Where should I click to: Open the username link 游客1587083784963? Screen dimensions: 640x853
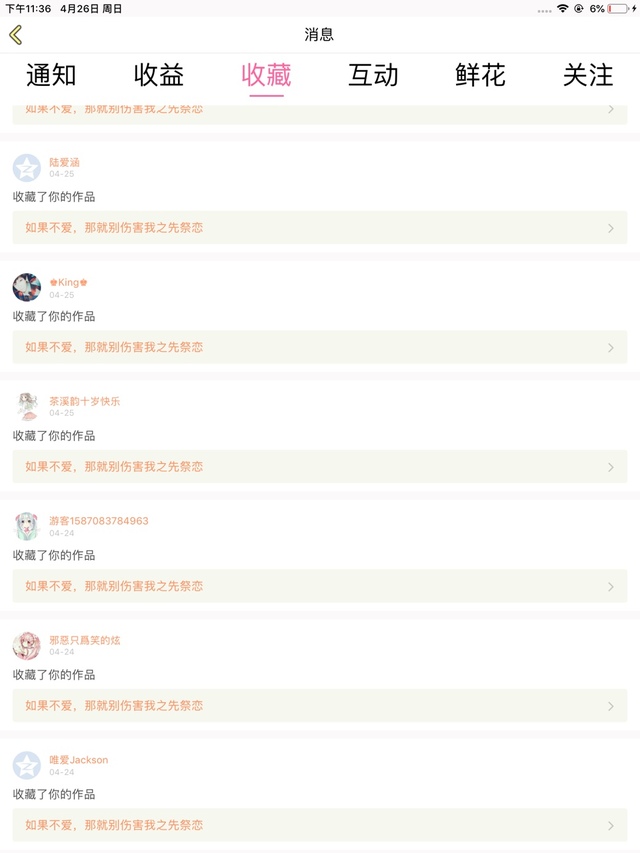(99, 521)
